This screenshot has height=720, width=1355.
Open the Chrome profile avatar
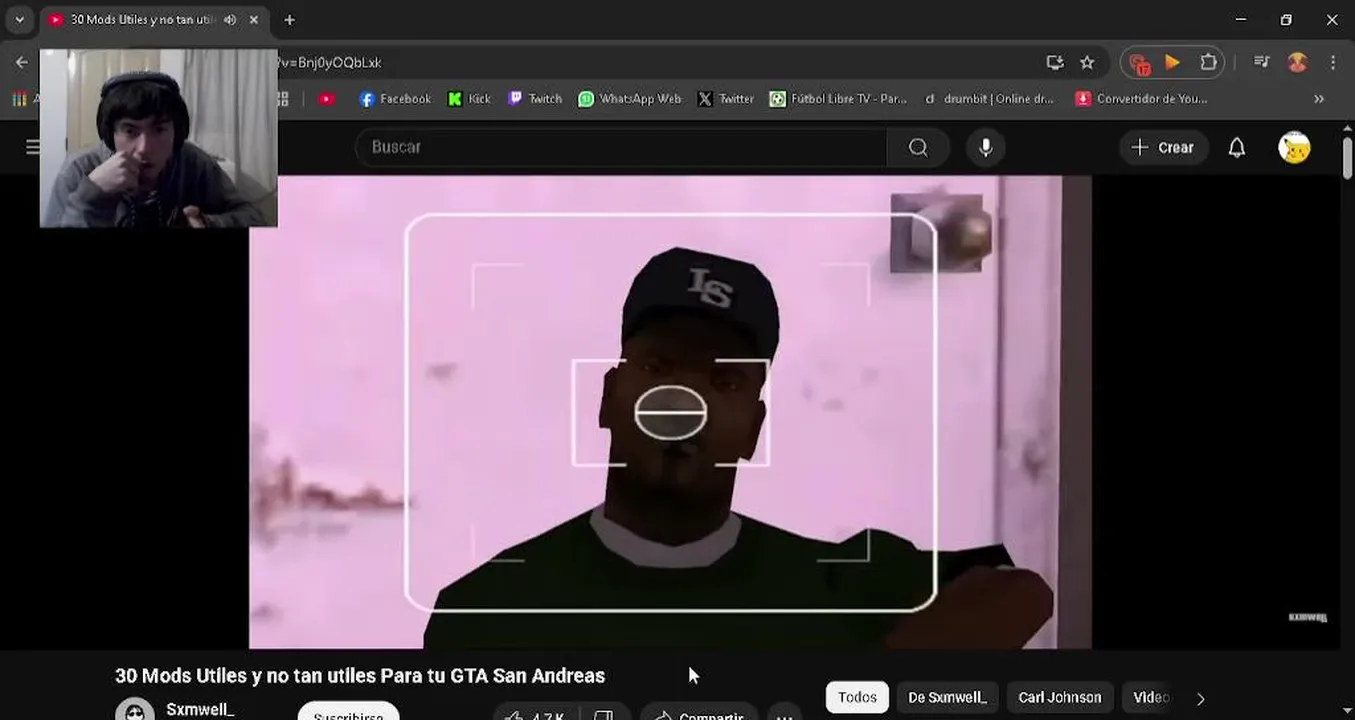pyautogui.click(x=1298, y=62)
